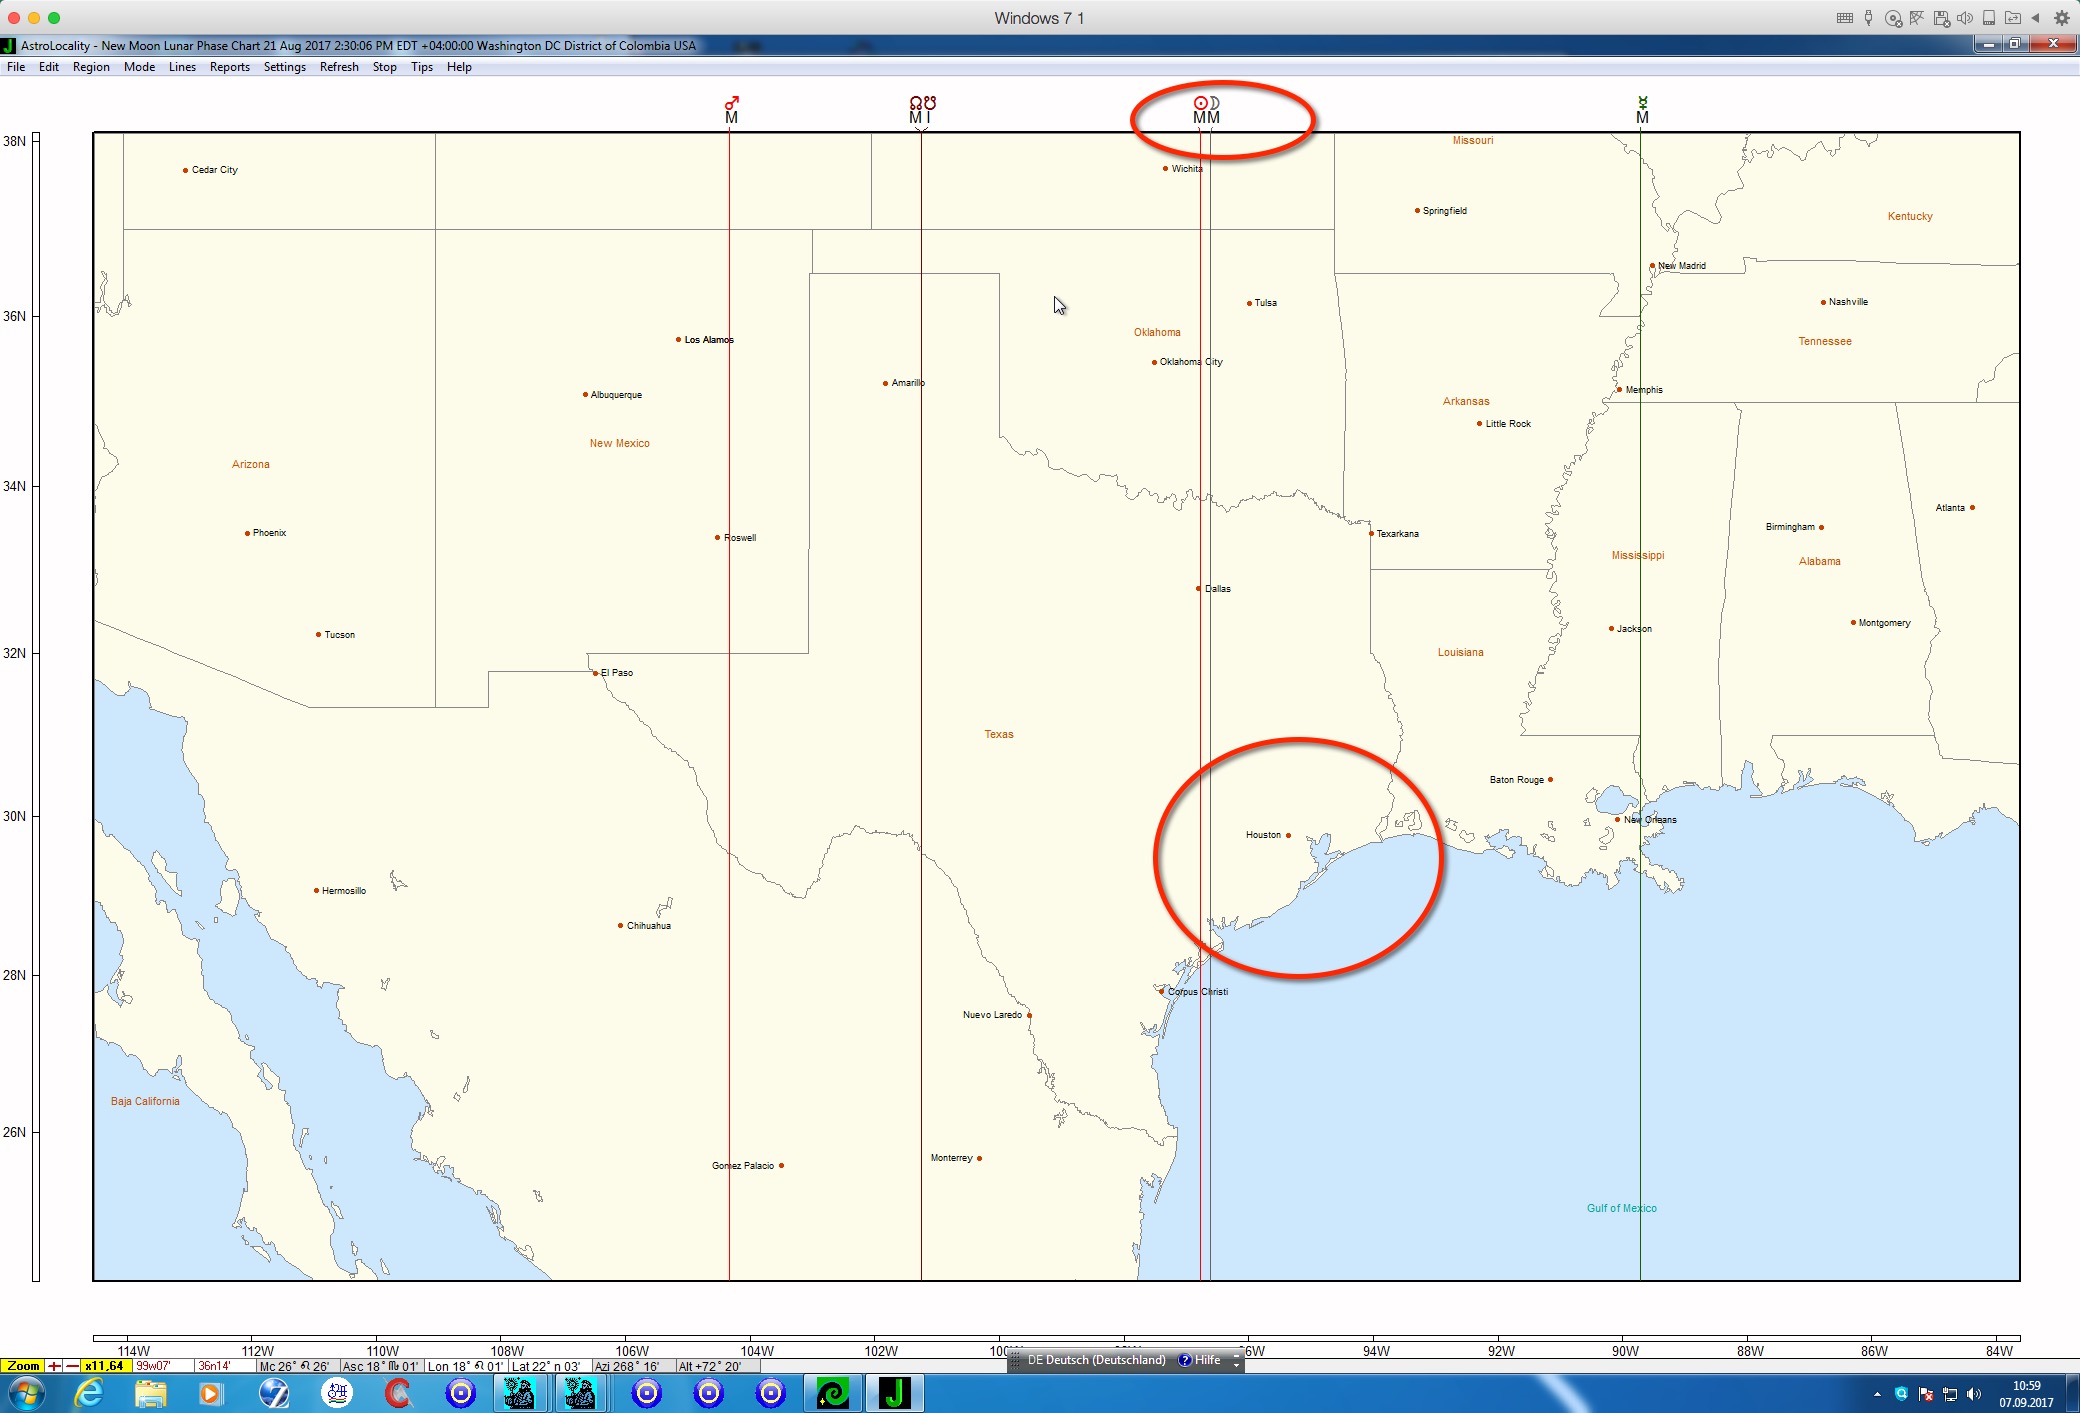Click the Mercury symbol above the map
The width and height of the screenshot is (2080, 1413).
(x=1642, y=103)
